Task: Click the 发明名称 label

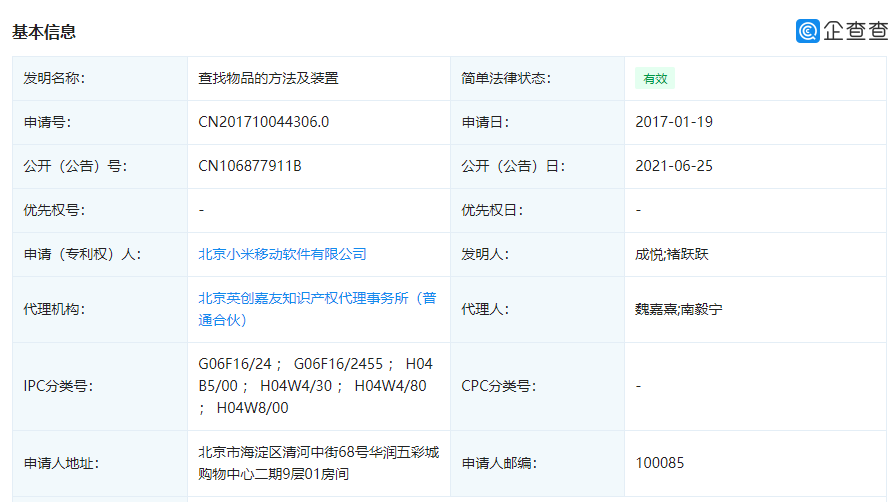Action: tap(54, 78)
